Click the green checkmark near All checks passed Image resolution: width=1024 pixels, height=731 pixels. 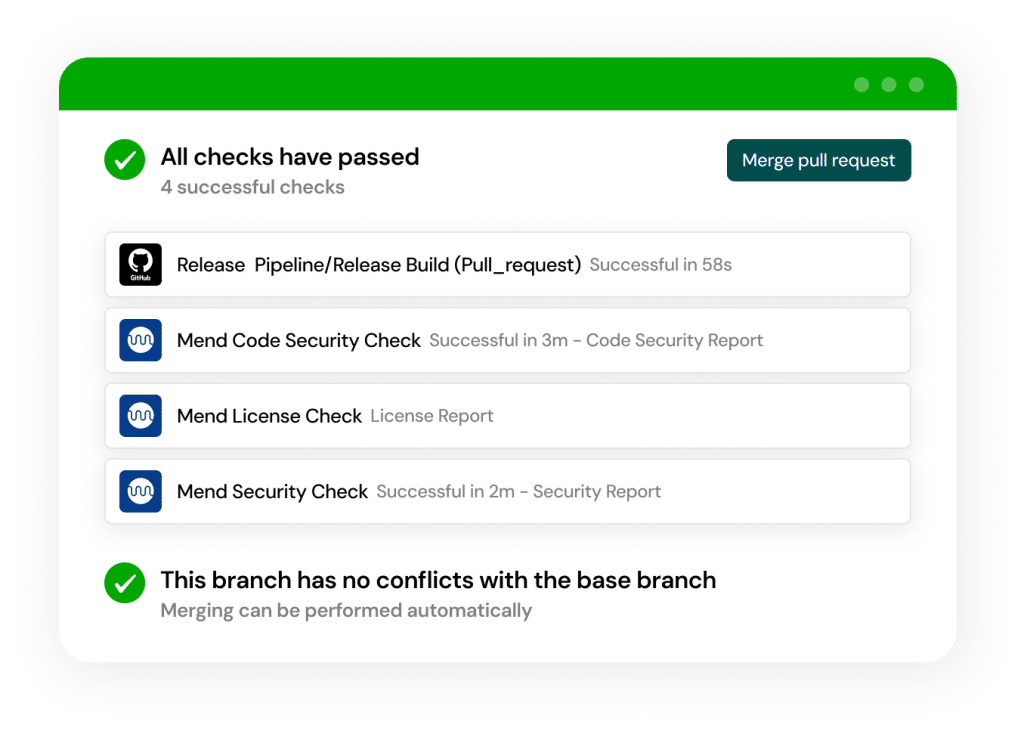pyautogui.click(x=124, y=159)
